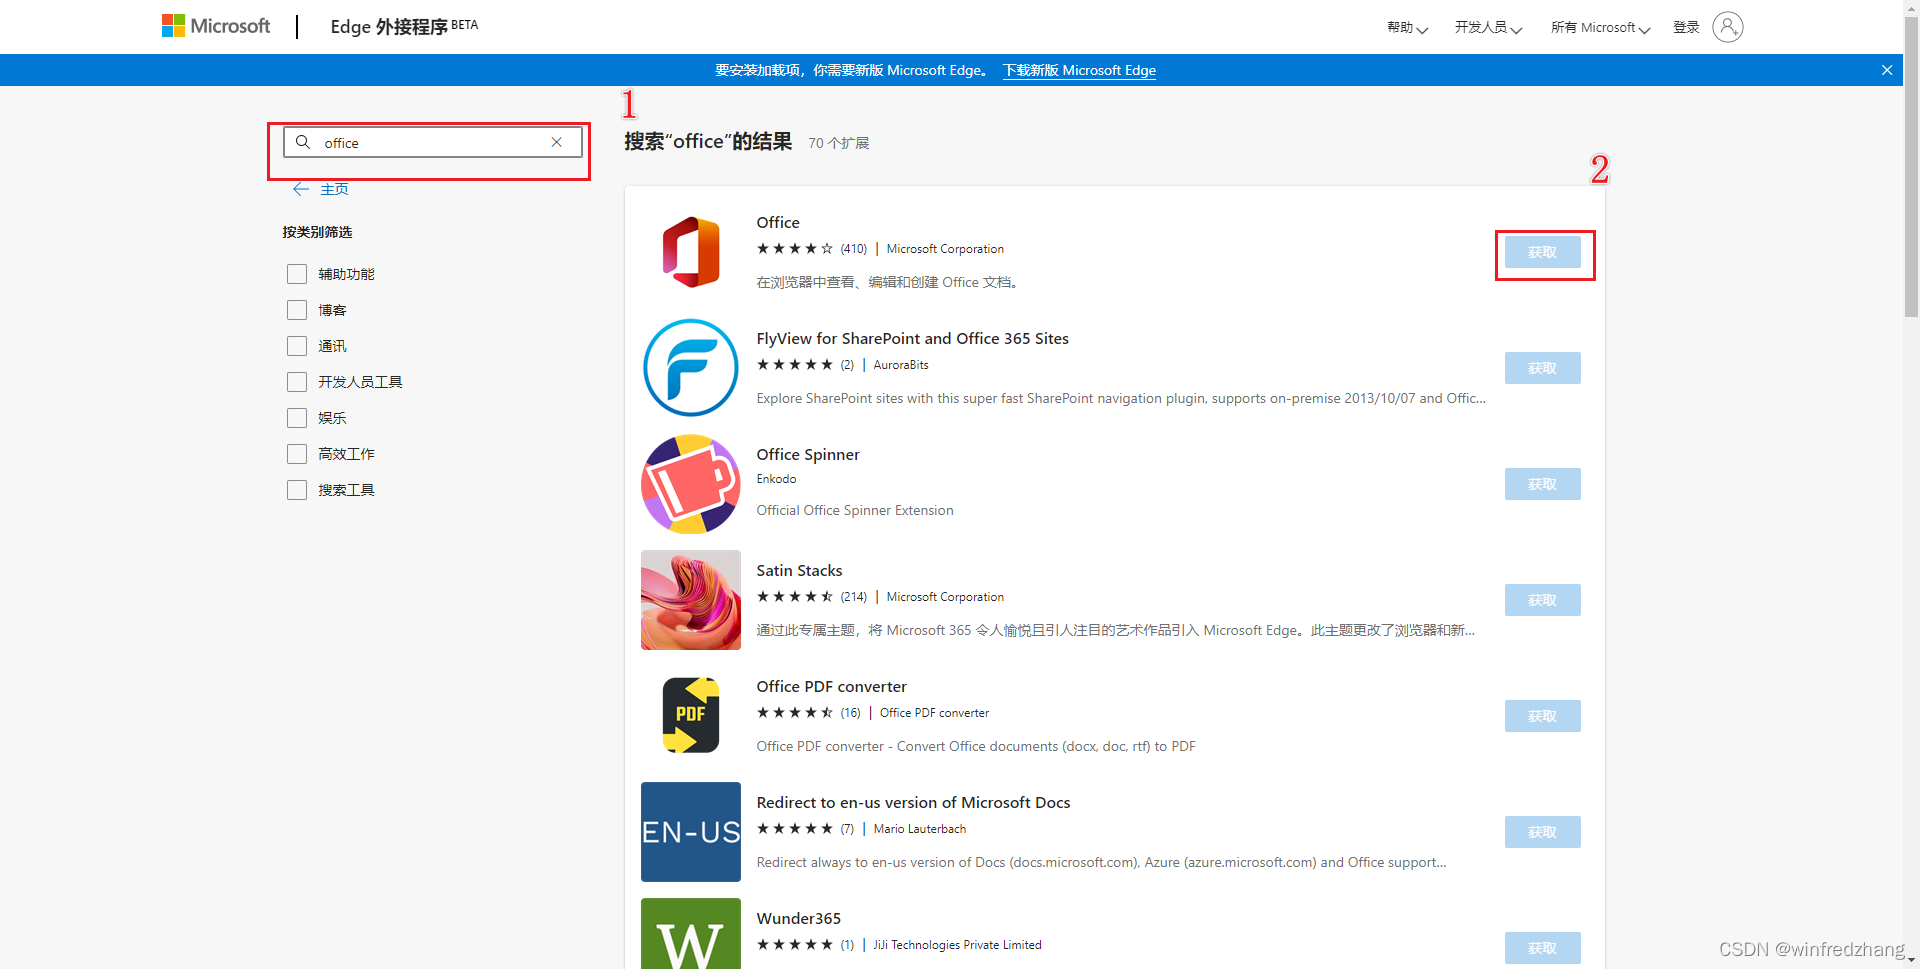Check the 搜索工具 category filter
1920x969 pixels.
point(297,490)
